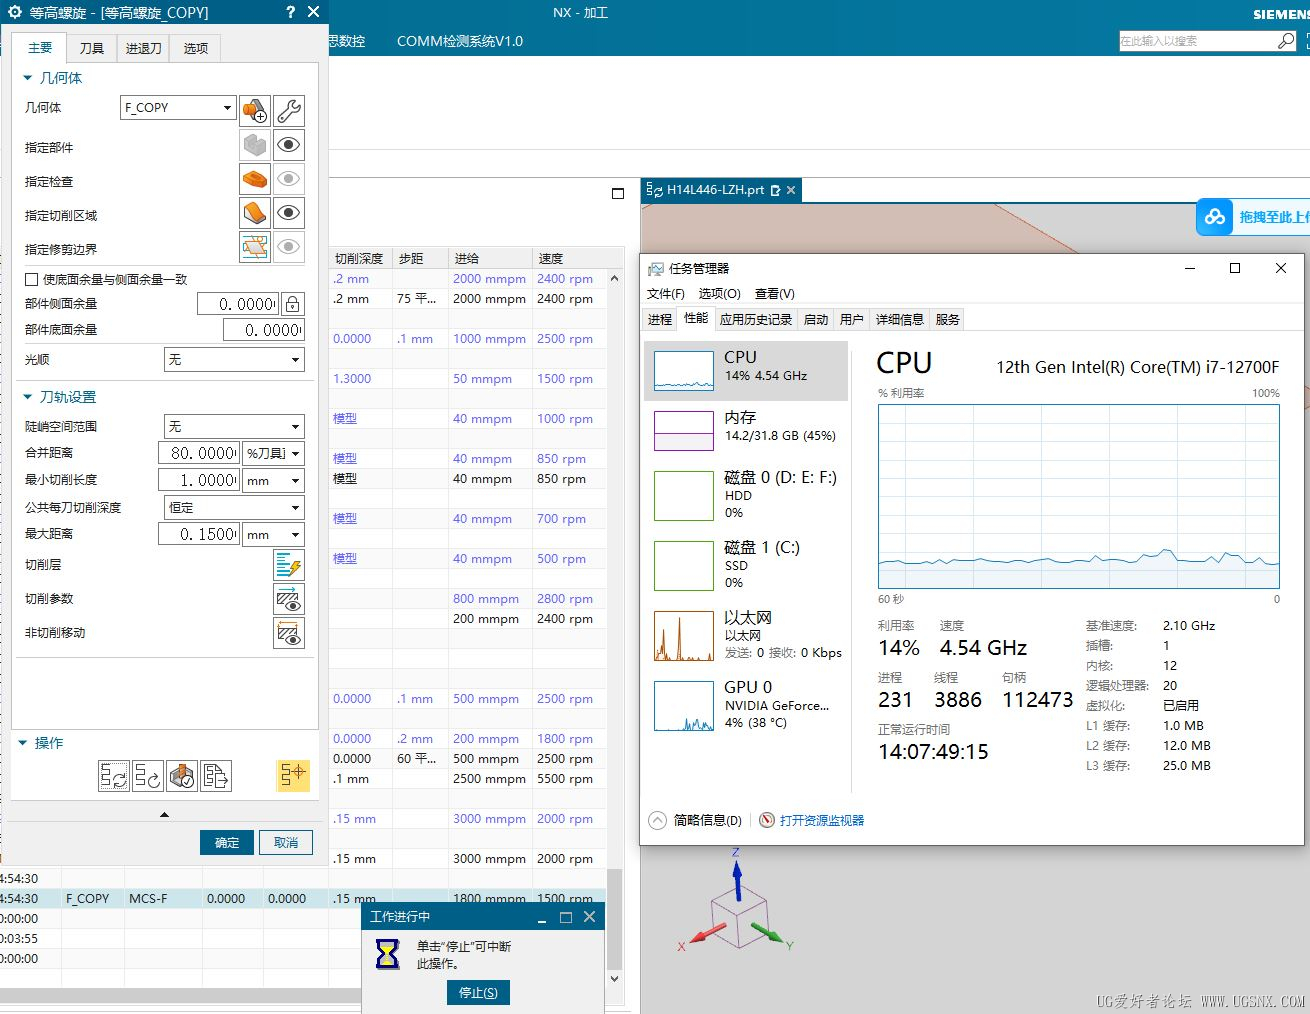Open the 文件(F) menu in Task Manager
The width and height of the screenshot is (1310, 1014).
665,294
